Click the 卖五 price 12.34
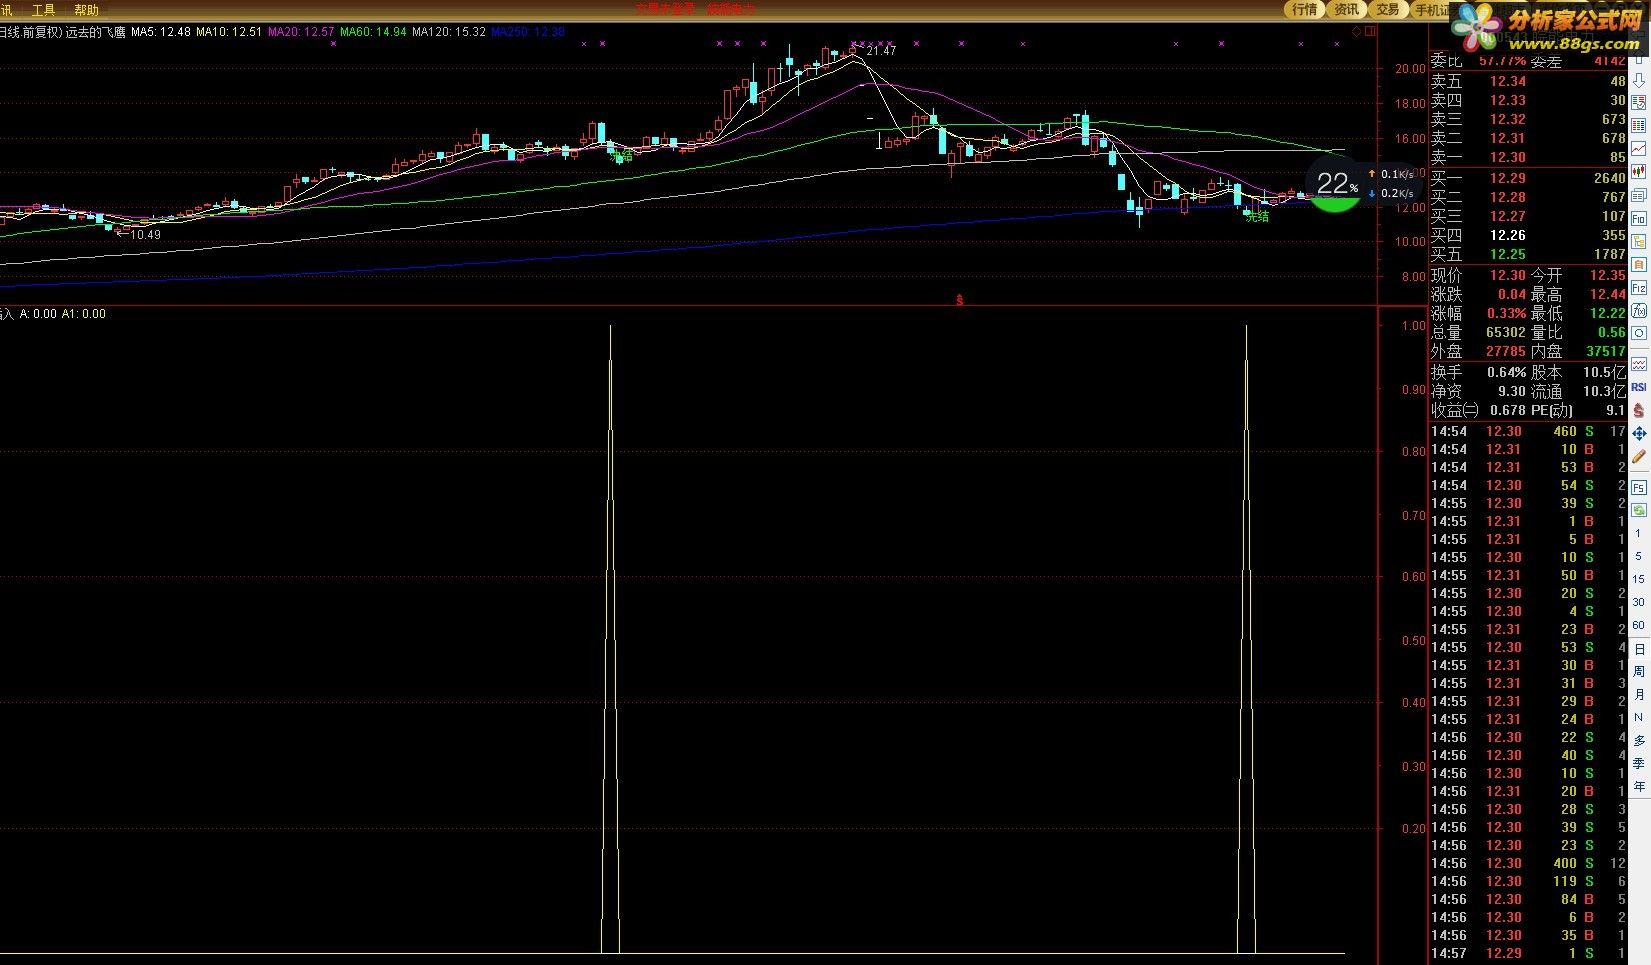 pos(1507,82)
